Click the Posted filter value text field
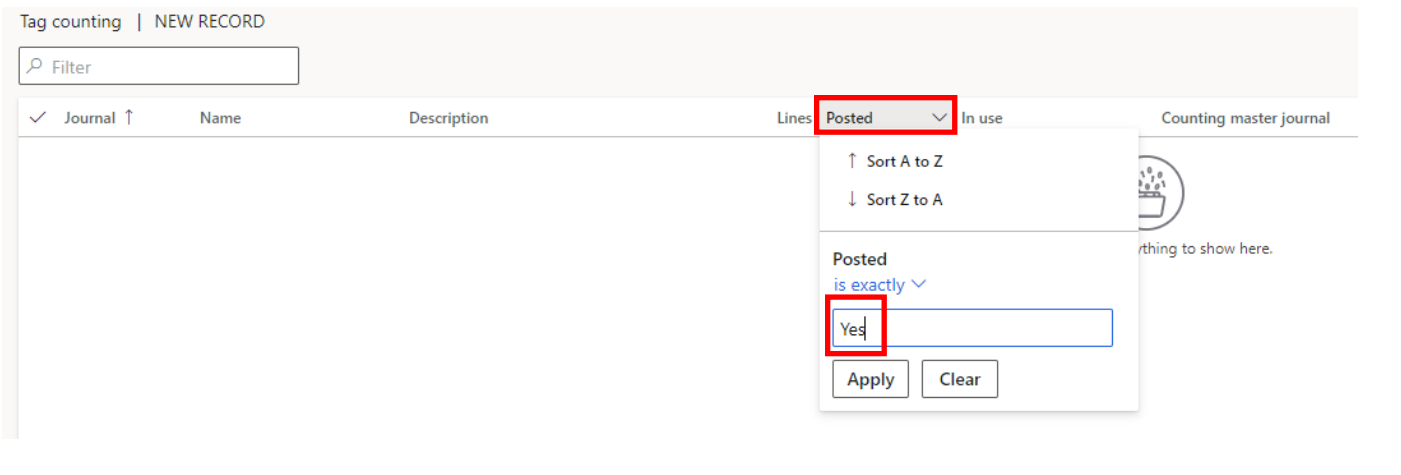The image size is (1401, 475). click(972, 328)
